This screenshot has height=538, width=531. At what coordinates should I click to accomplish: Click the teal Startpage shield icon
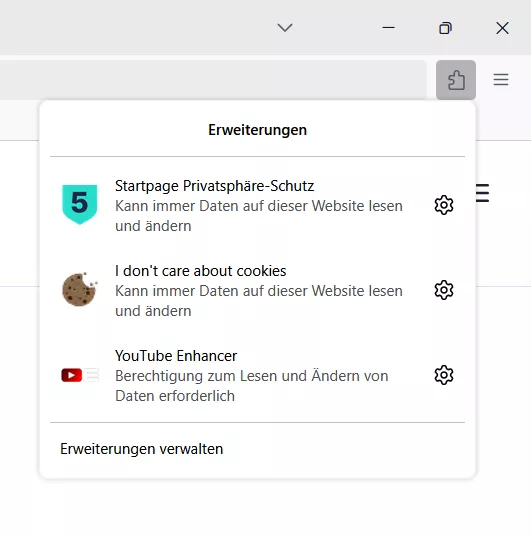[x=80, y=204]
